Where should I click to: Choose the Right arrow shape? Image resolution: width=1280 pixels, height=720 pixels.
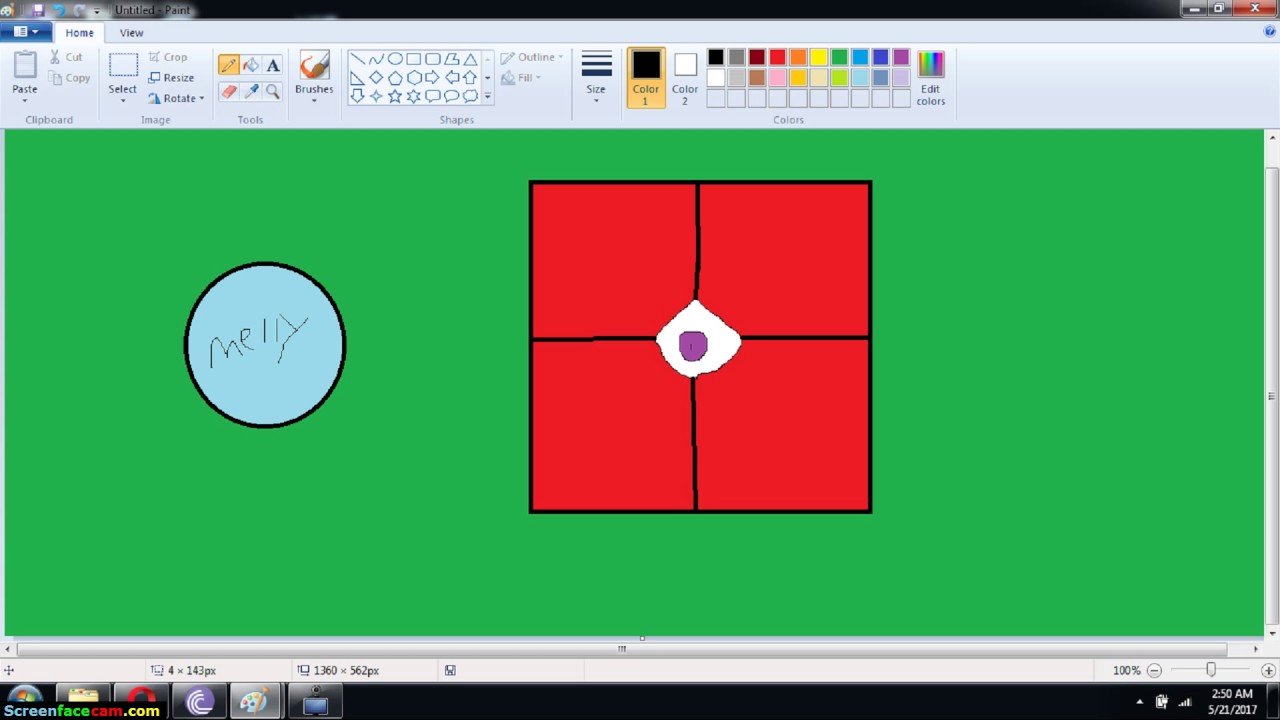432,78
